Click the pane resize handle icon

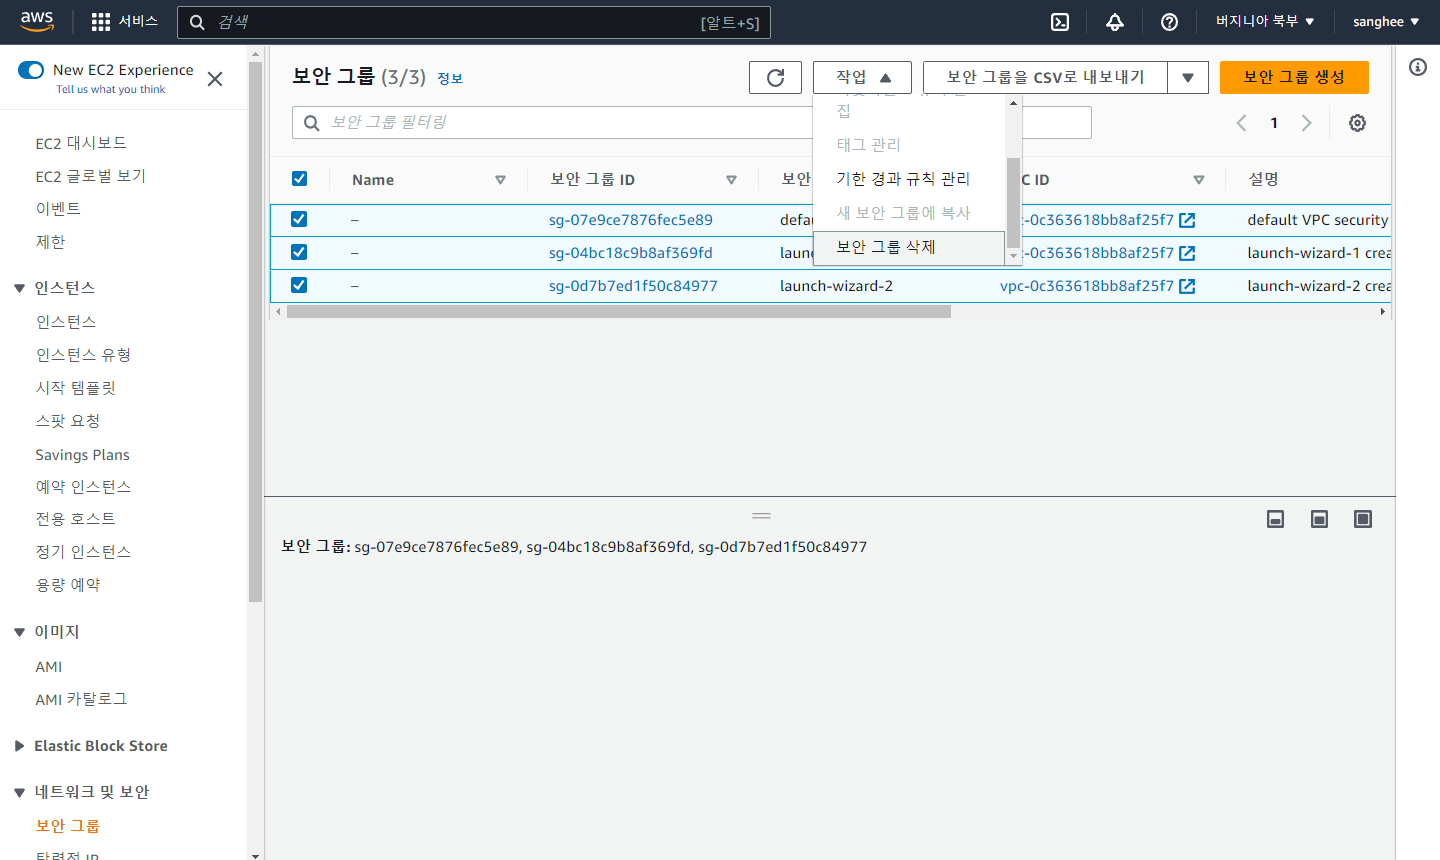pos(761,516)
